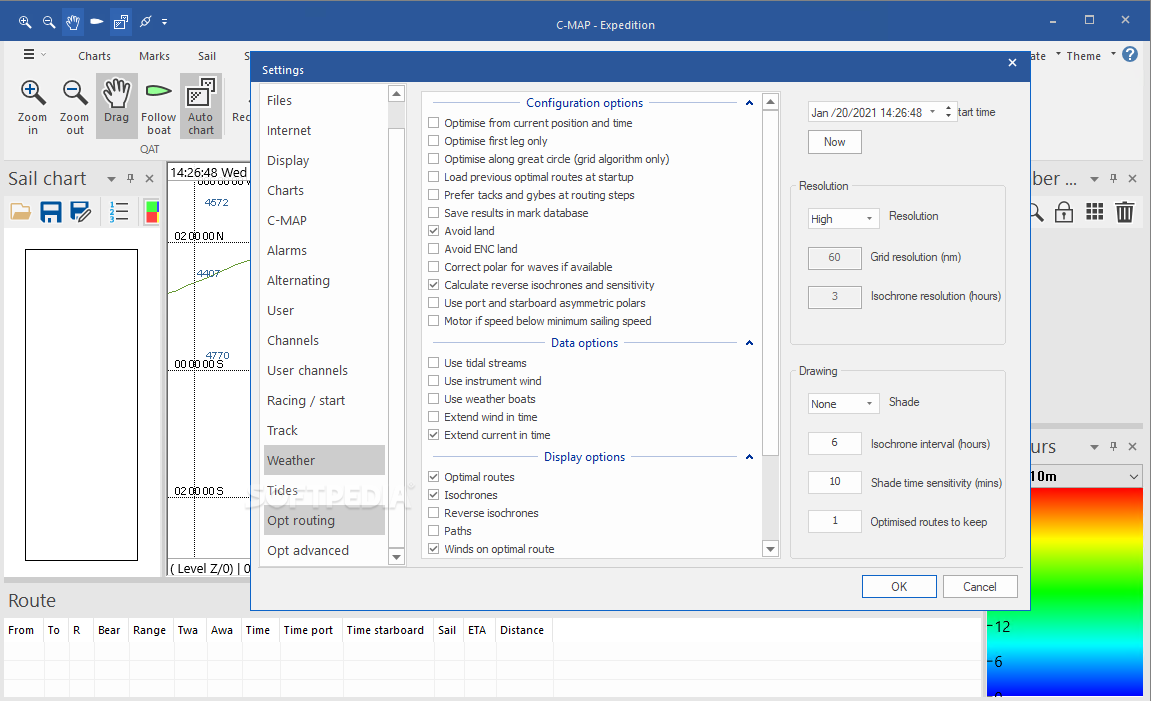
Task: Pin the upper right docked panel
Action: tap(1114, 178)
